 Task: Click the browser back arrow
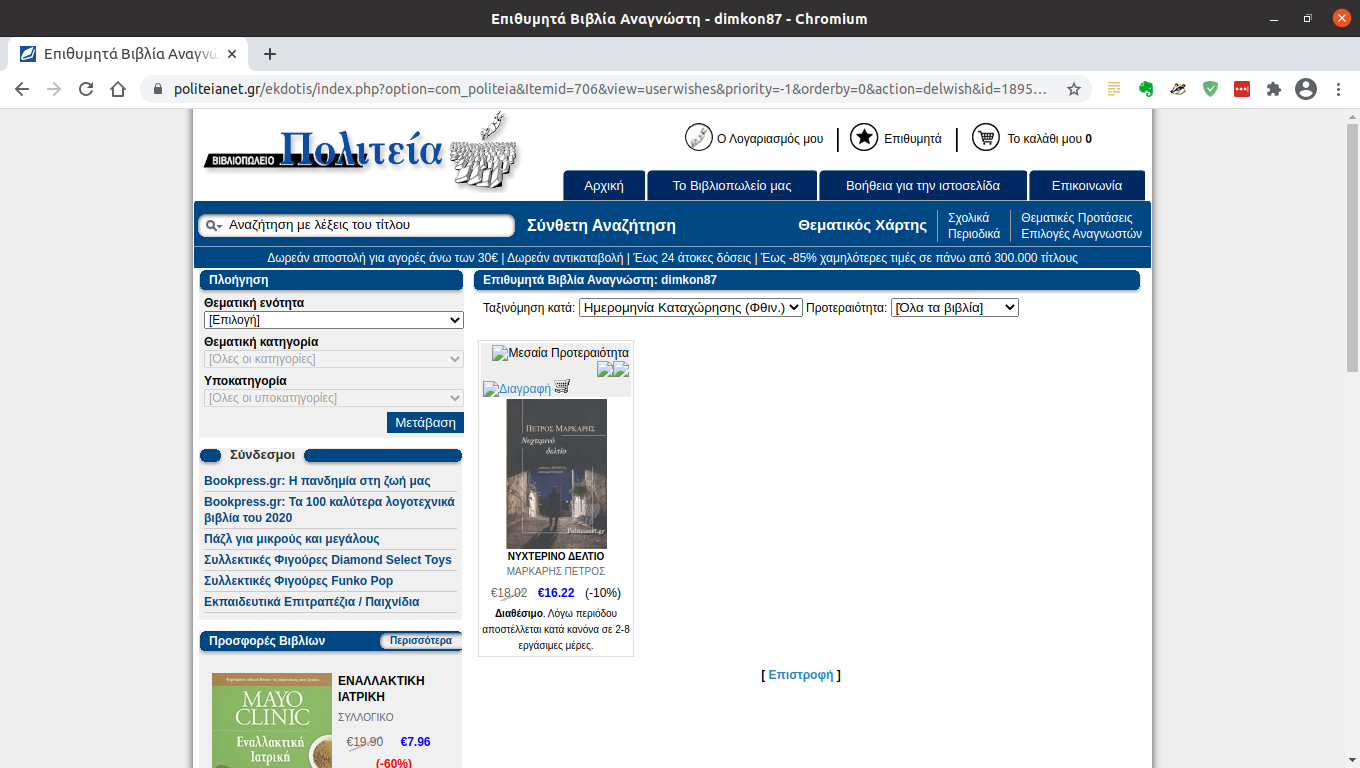click(22, 89)
